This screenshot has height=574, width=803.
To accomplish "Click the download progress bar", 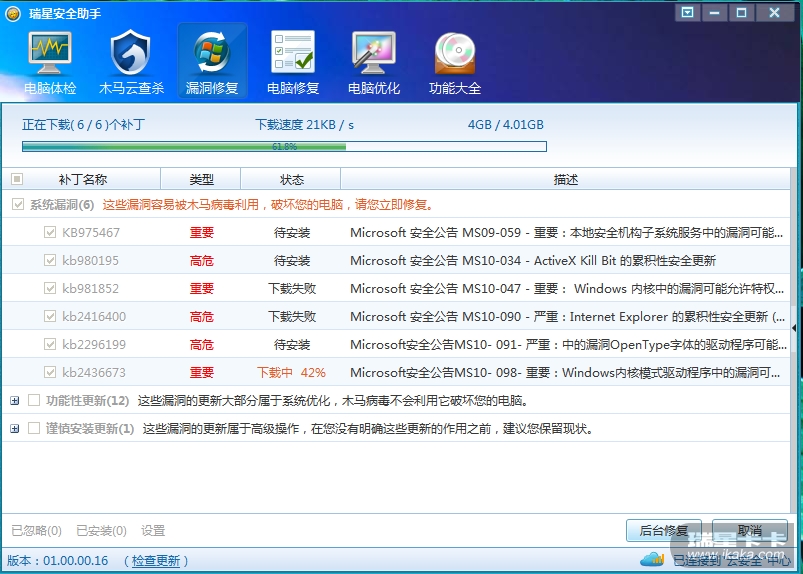I will pos(284,146).
